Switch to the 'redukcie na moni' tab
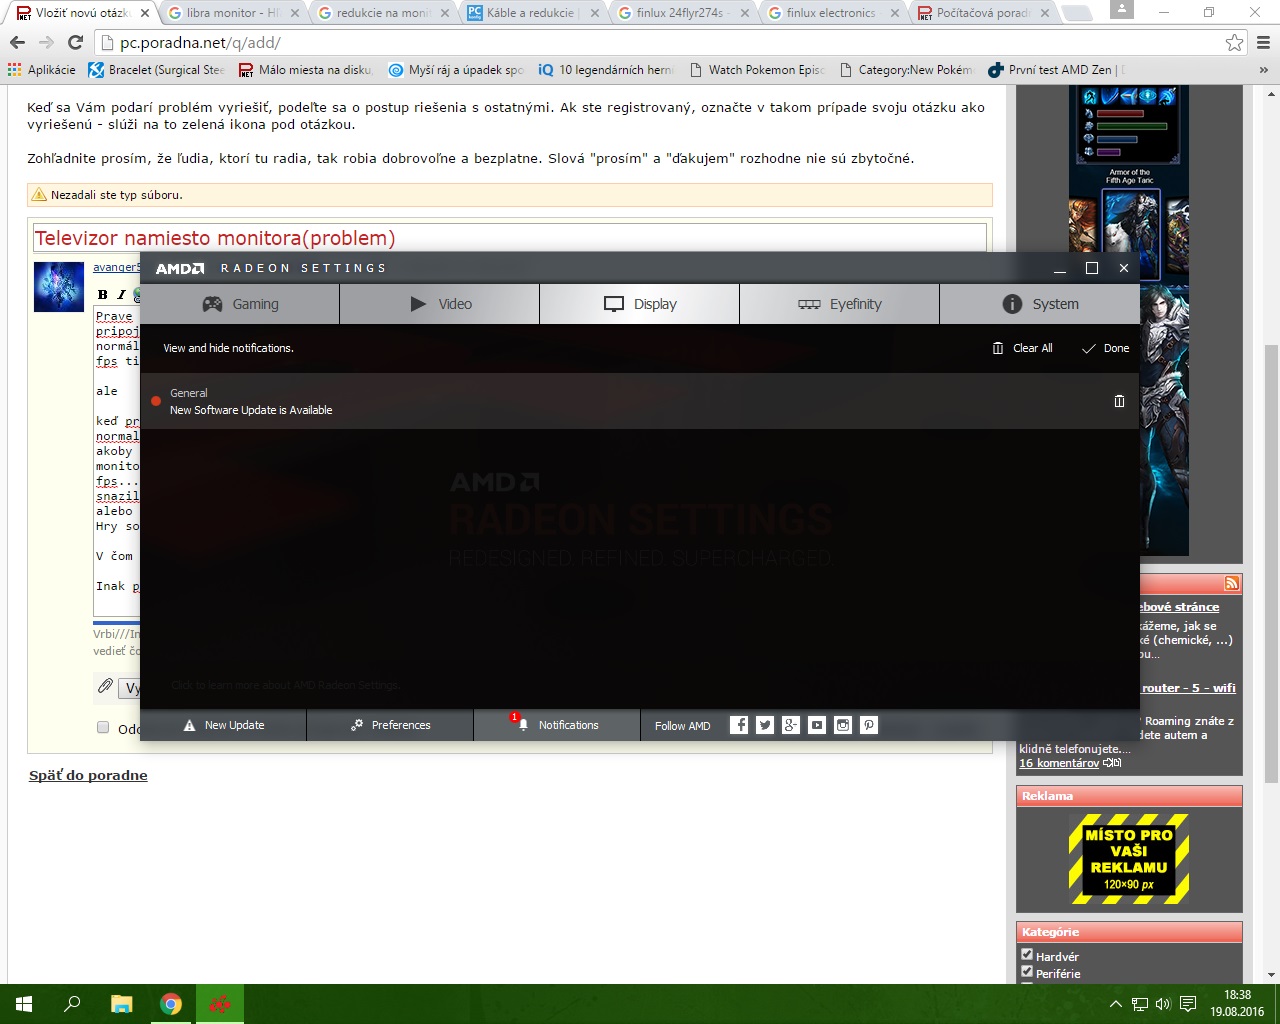1280x1024 pixels. (382, 13)
